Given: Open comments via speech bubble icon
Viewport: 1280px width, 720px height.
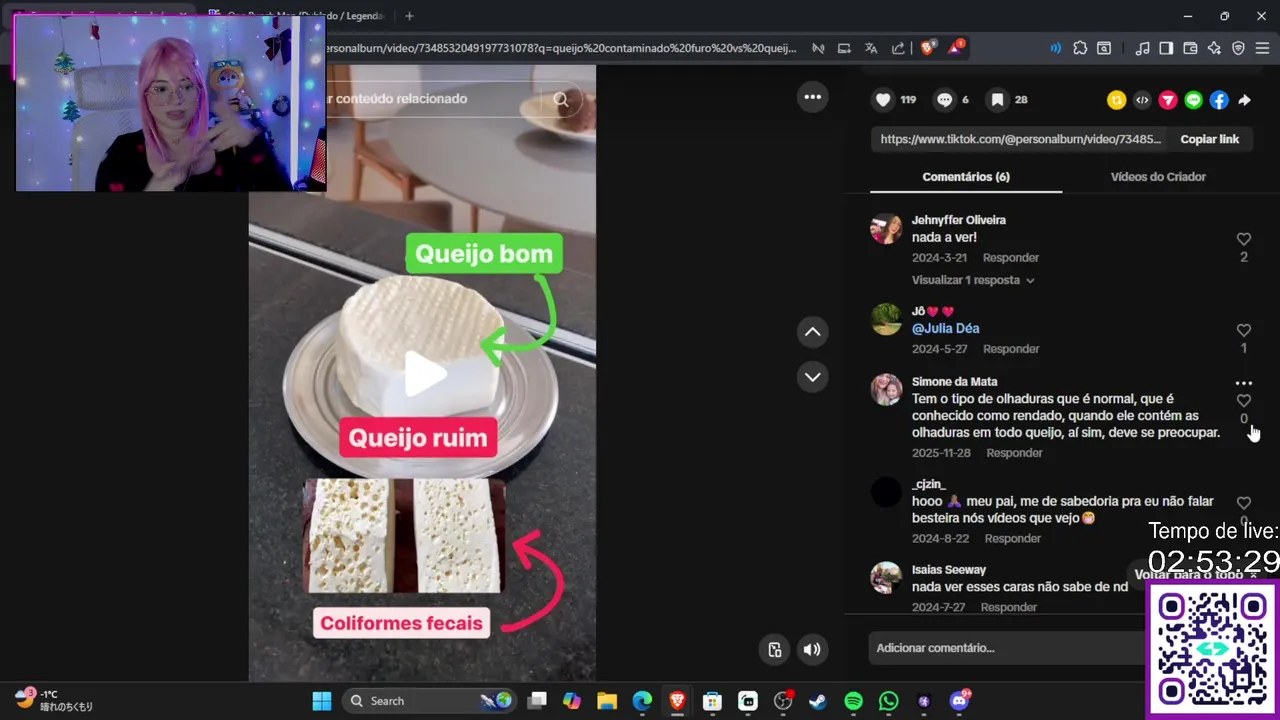Looking at the screenshot, I should click(x=945, y=100).
